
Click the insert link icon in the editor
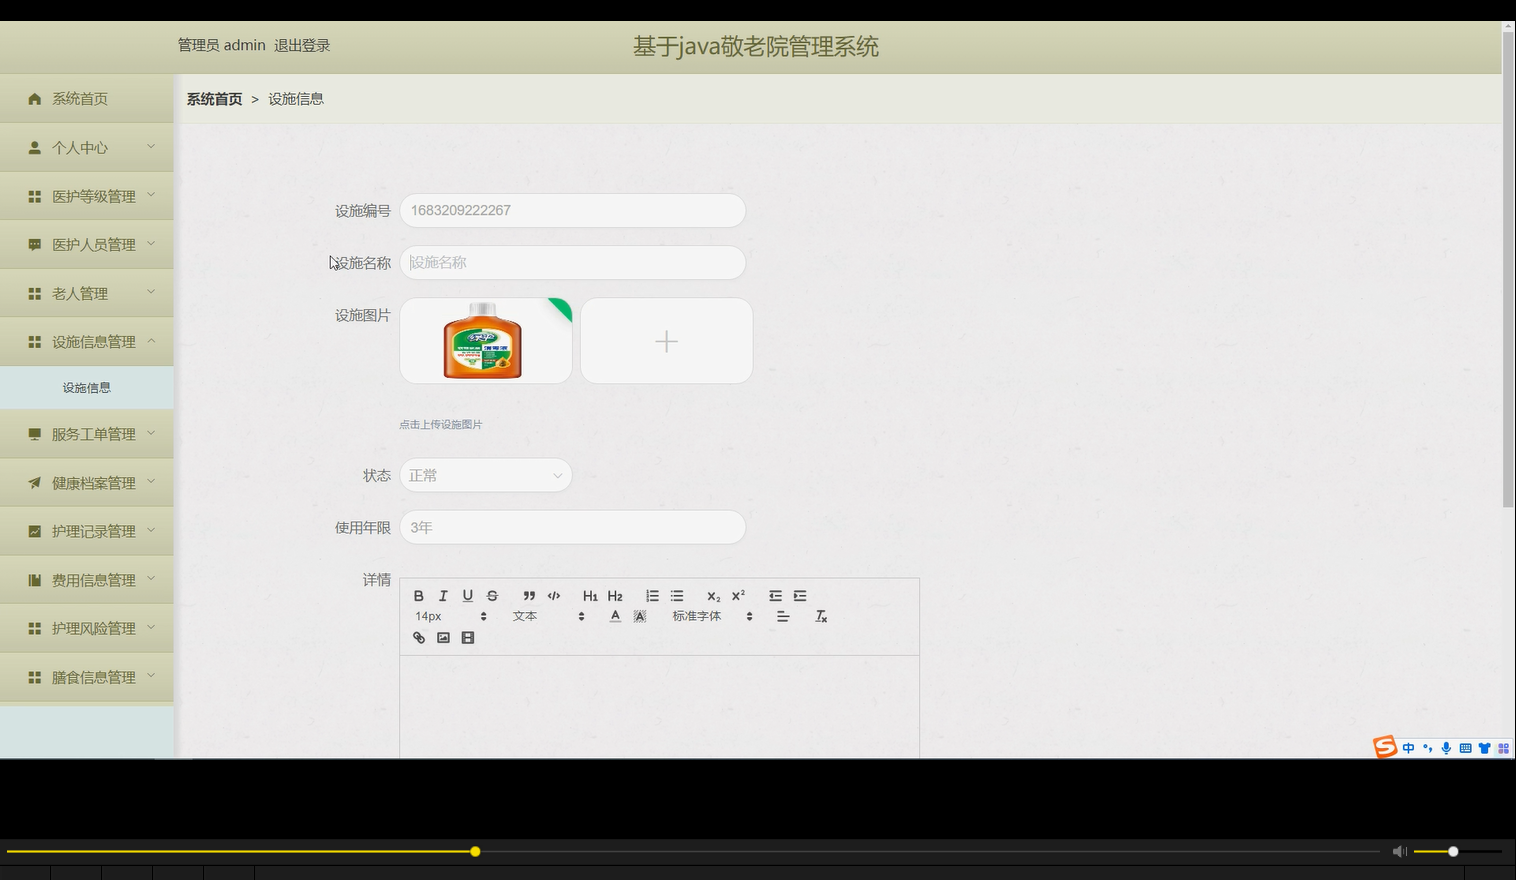coord(418,637)
